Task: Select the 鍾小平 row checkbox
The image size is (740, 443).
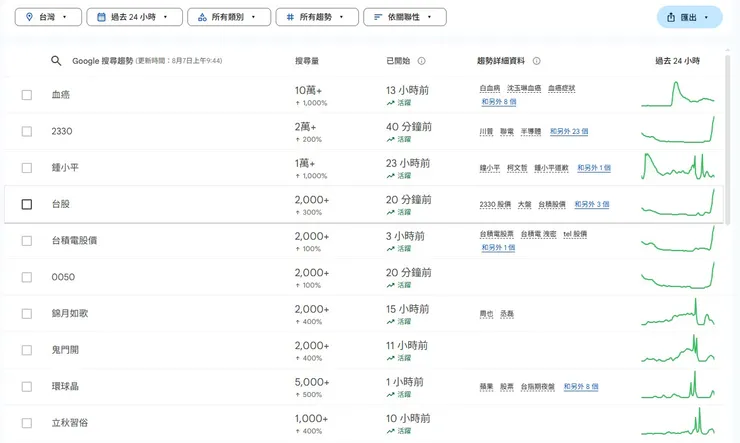Action: tap(27, 168)
